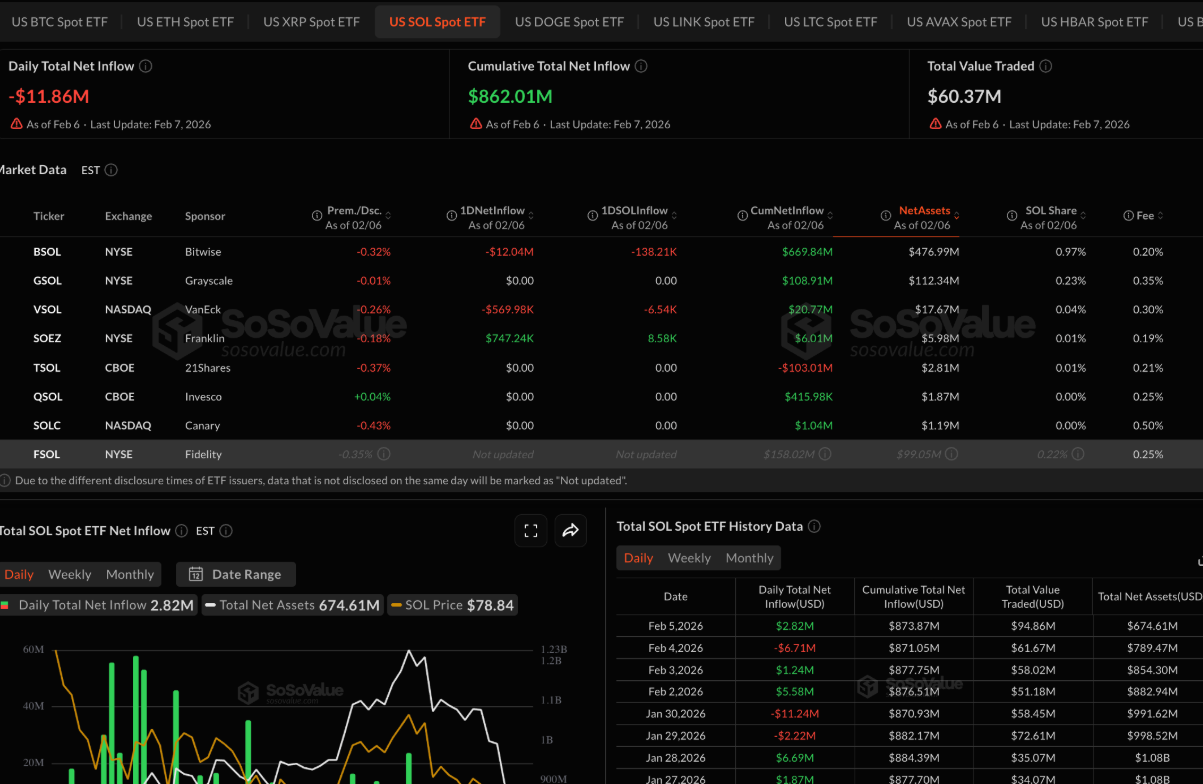Click info icon next to Total Value Traded
Viewport: 1203px width, 784px height.
1045,66
